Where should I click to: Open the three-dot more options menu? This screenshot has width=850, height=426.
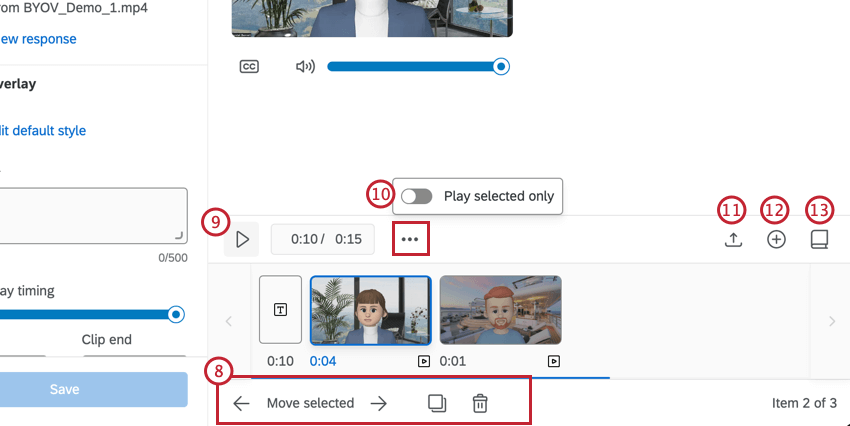pyautogui.click(x=410, y=239)
